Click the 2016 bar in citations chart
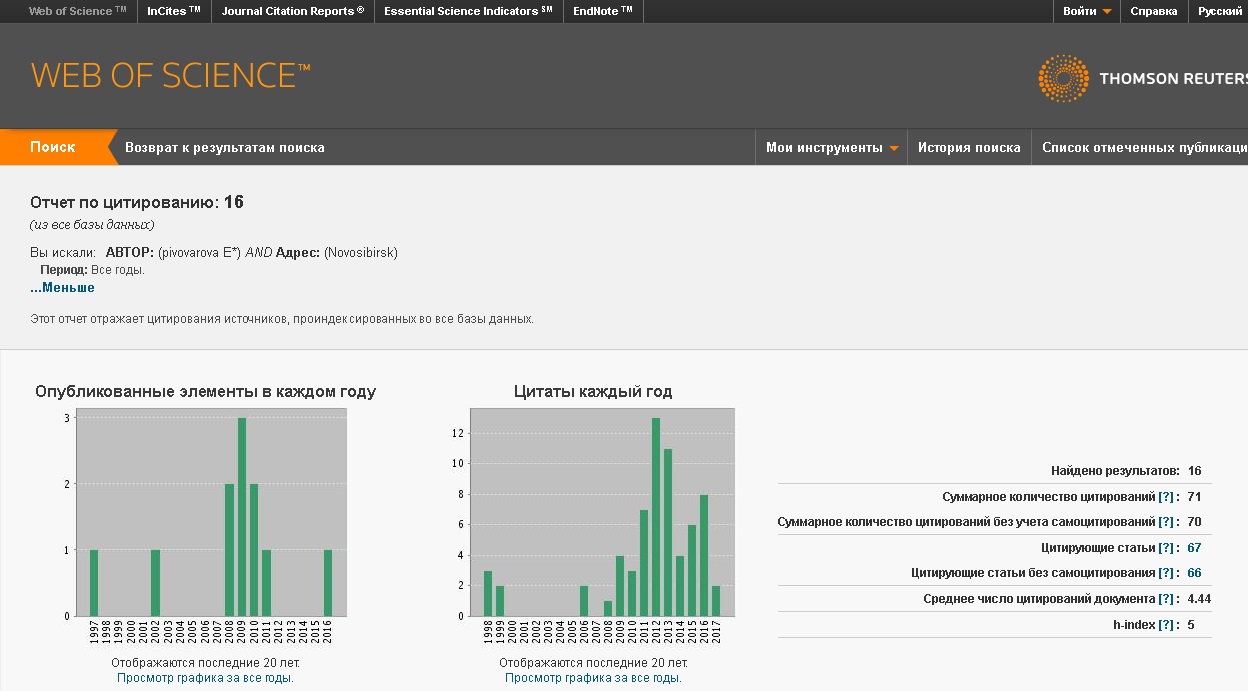Image resolution: width=1248 pixels, height=691 pixels. coord(704,555)
